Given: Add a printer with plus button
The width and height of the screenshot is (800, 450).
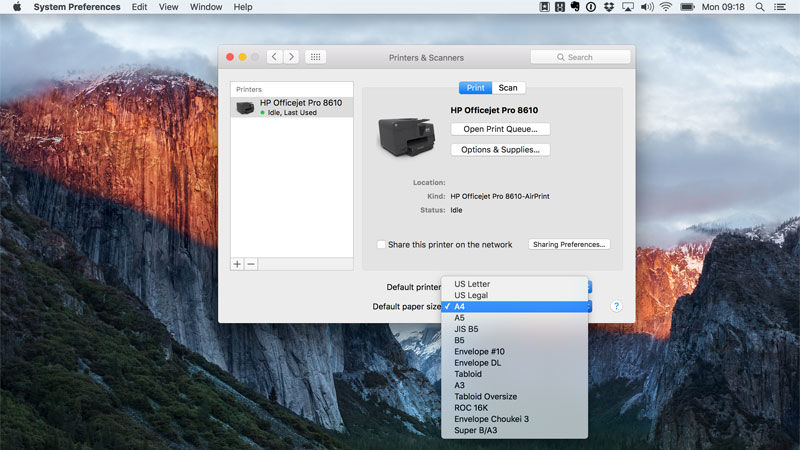Looking at the screenshot, I should (x=237, y=264).
